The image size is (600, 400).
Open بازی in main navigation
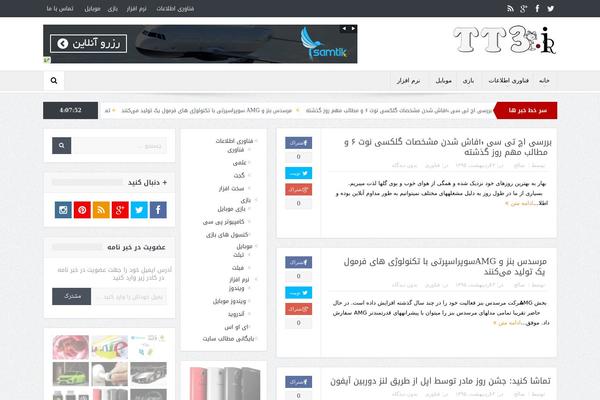pos(468,80)
